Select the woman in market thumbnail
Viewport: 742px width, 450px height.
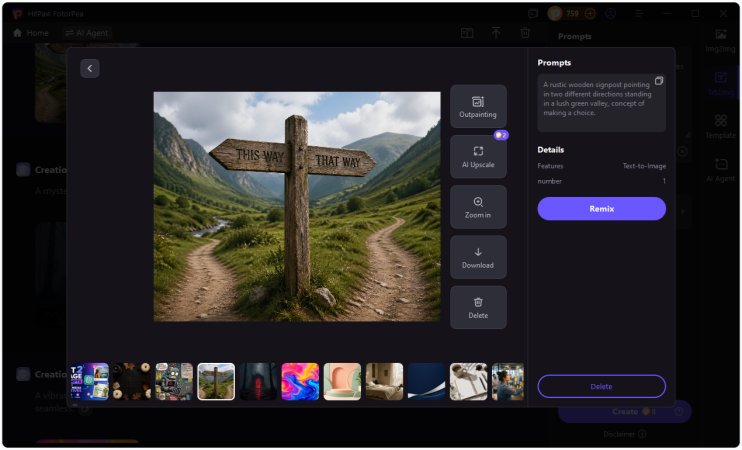point(508,381)
